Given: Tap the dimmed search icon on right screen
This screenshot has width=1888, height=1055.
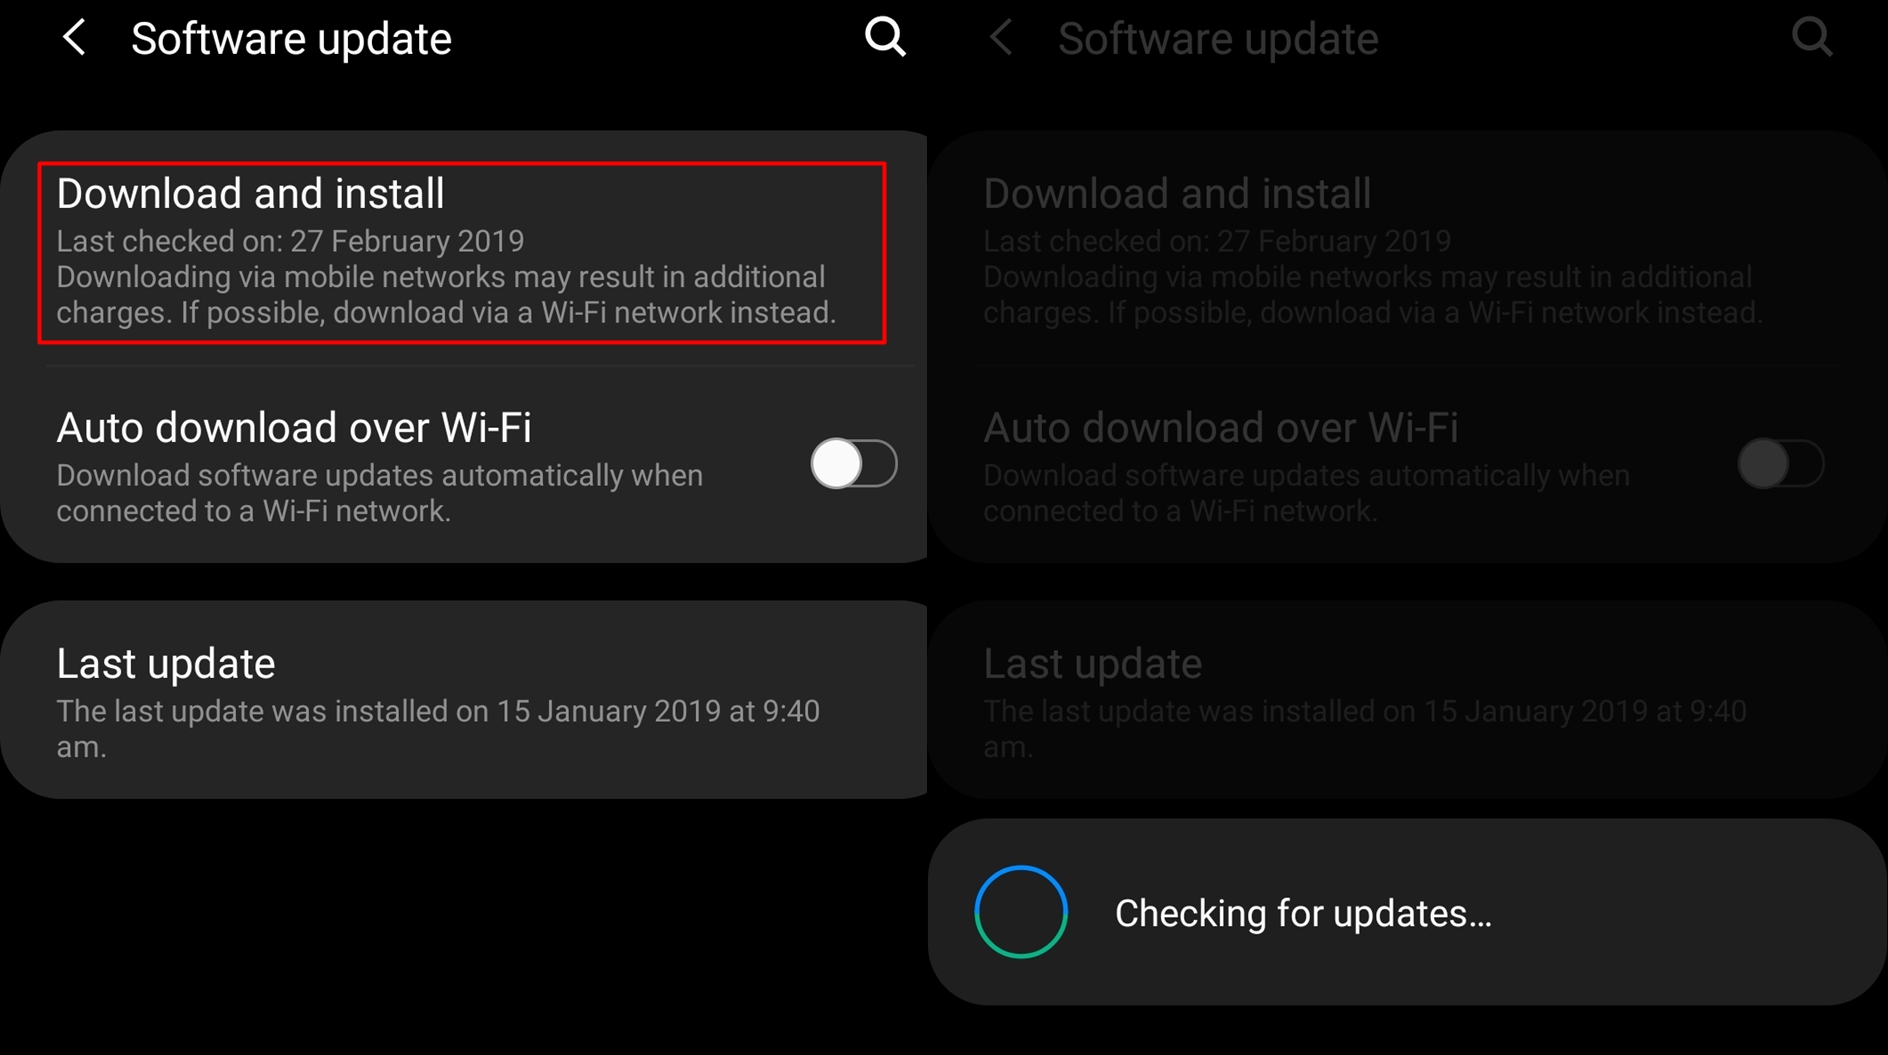Looking at the screenshot, I should tap(1812, 38).
